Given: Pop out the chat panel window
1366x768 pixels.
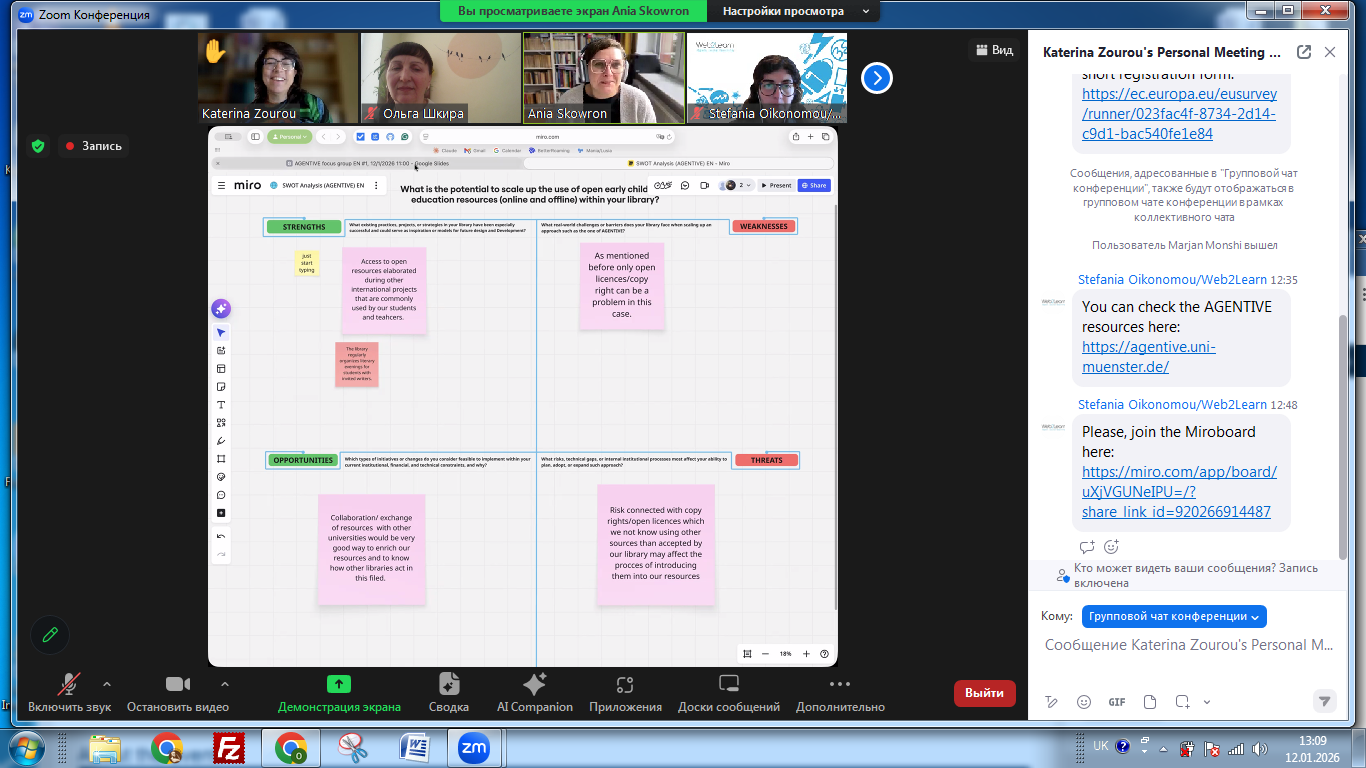Looking at the screenshot, I should pos(1303,52).
